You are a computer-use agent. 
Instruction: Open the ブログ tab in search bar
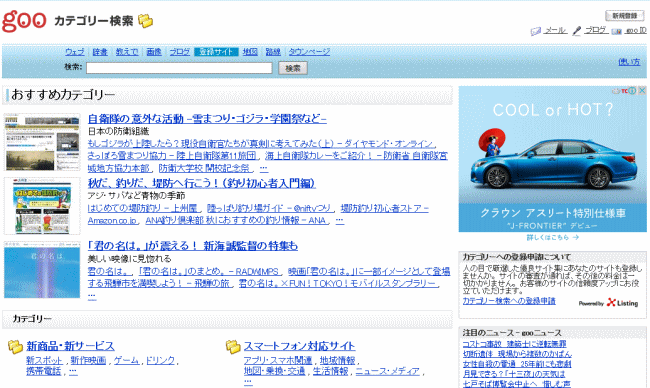pos(179,52)
